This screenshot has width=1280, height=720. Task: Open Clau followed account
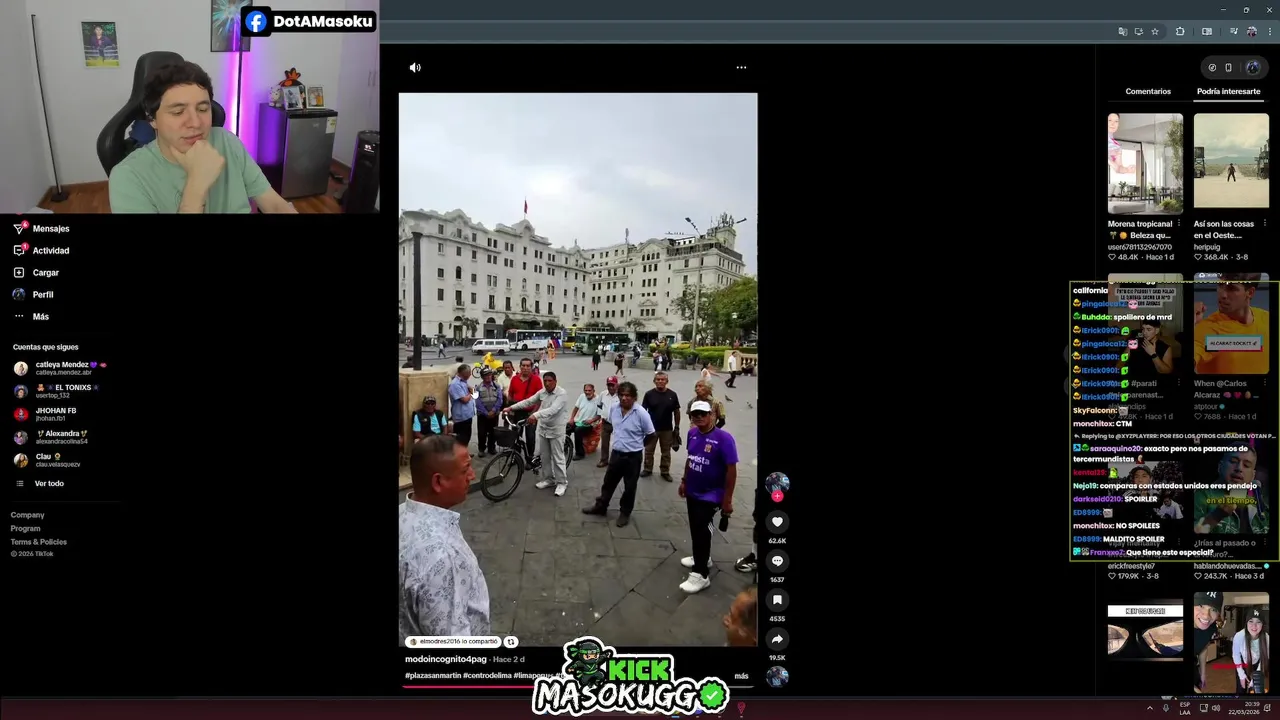(46, 460)
